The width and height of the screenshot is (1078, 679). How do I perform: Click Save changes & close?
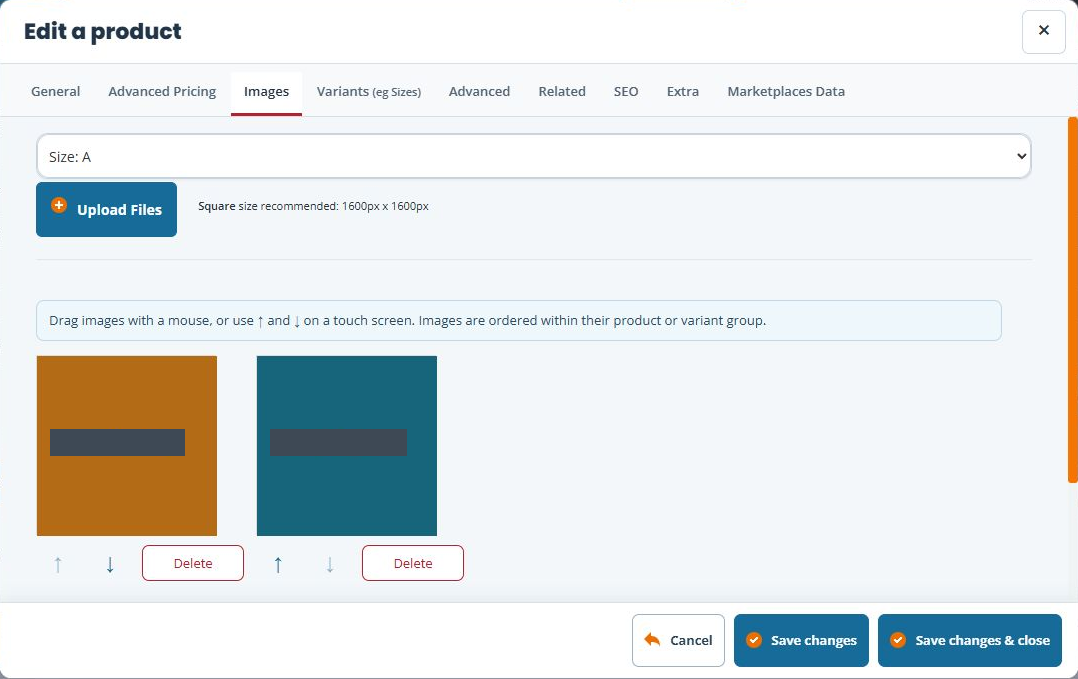tap(970, 641)
